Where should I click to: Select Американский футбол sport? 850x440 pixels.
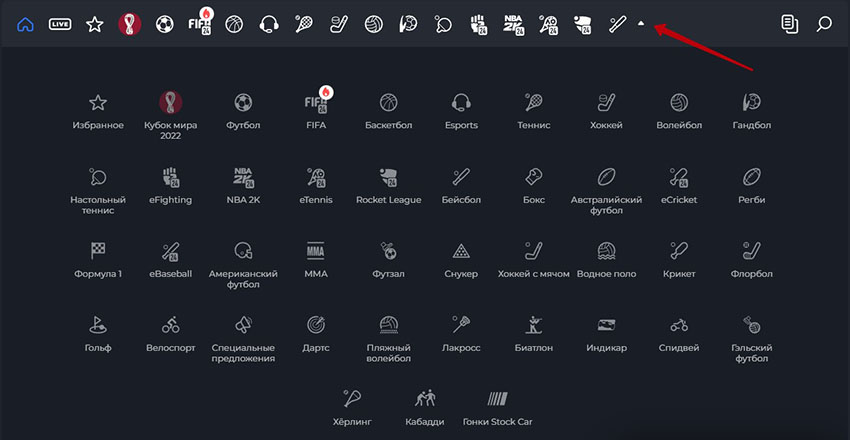pos(243,265)
